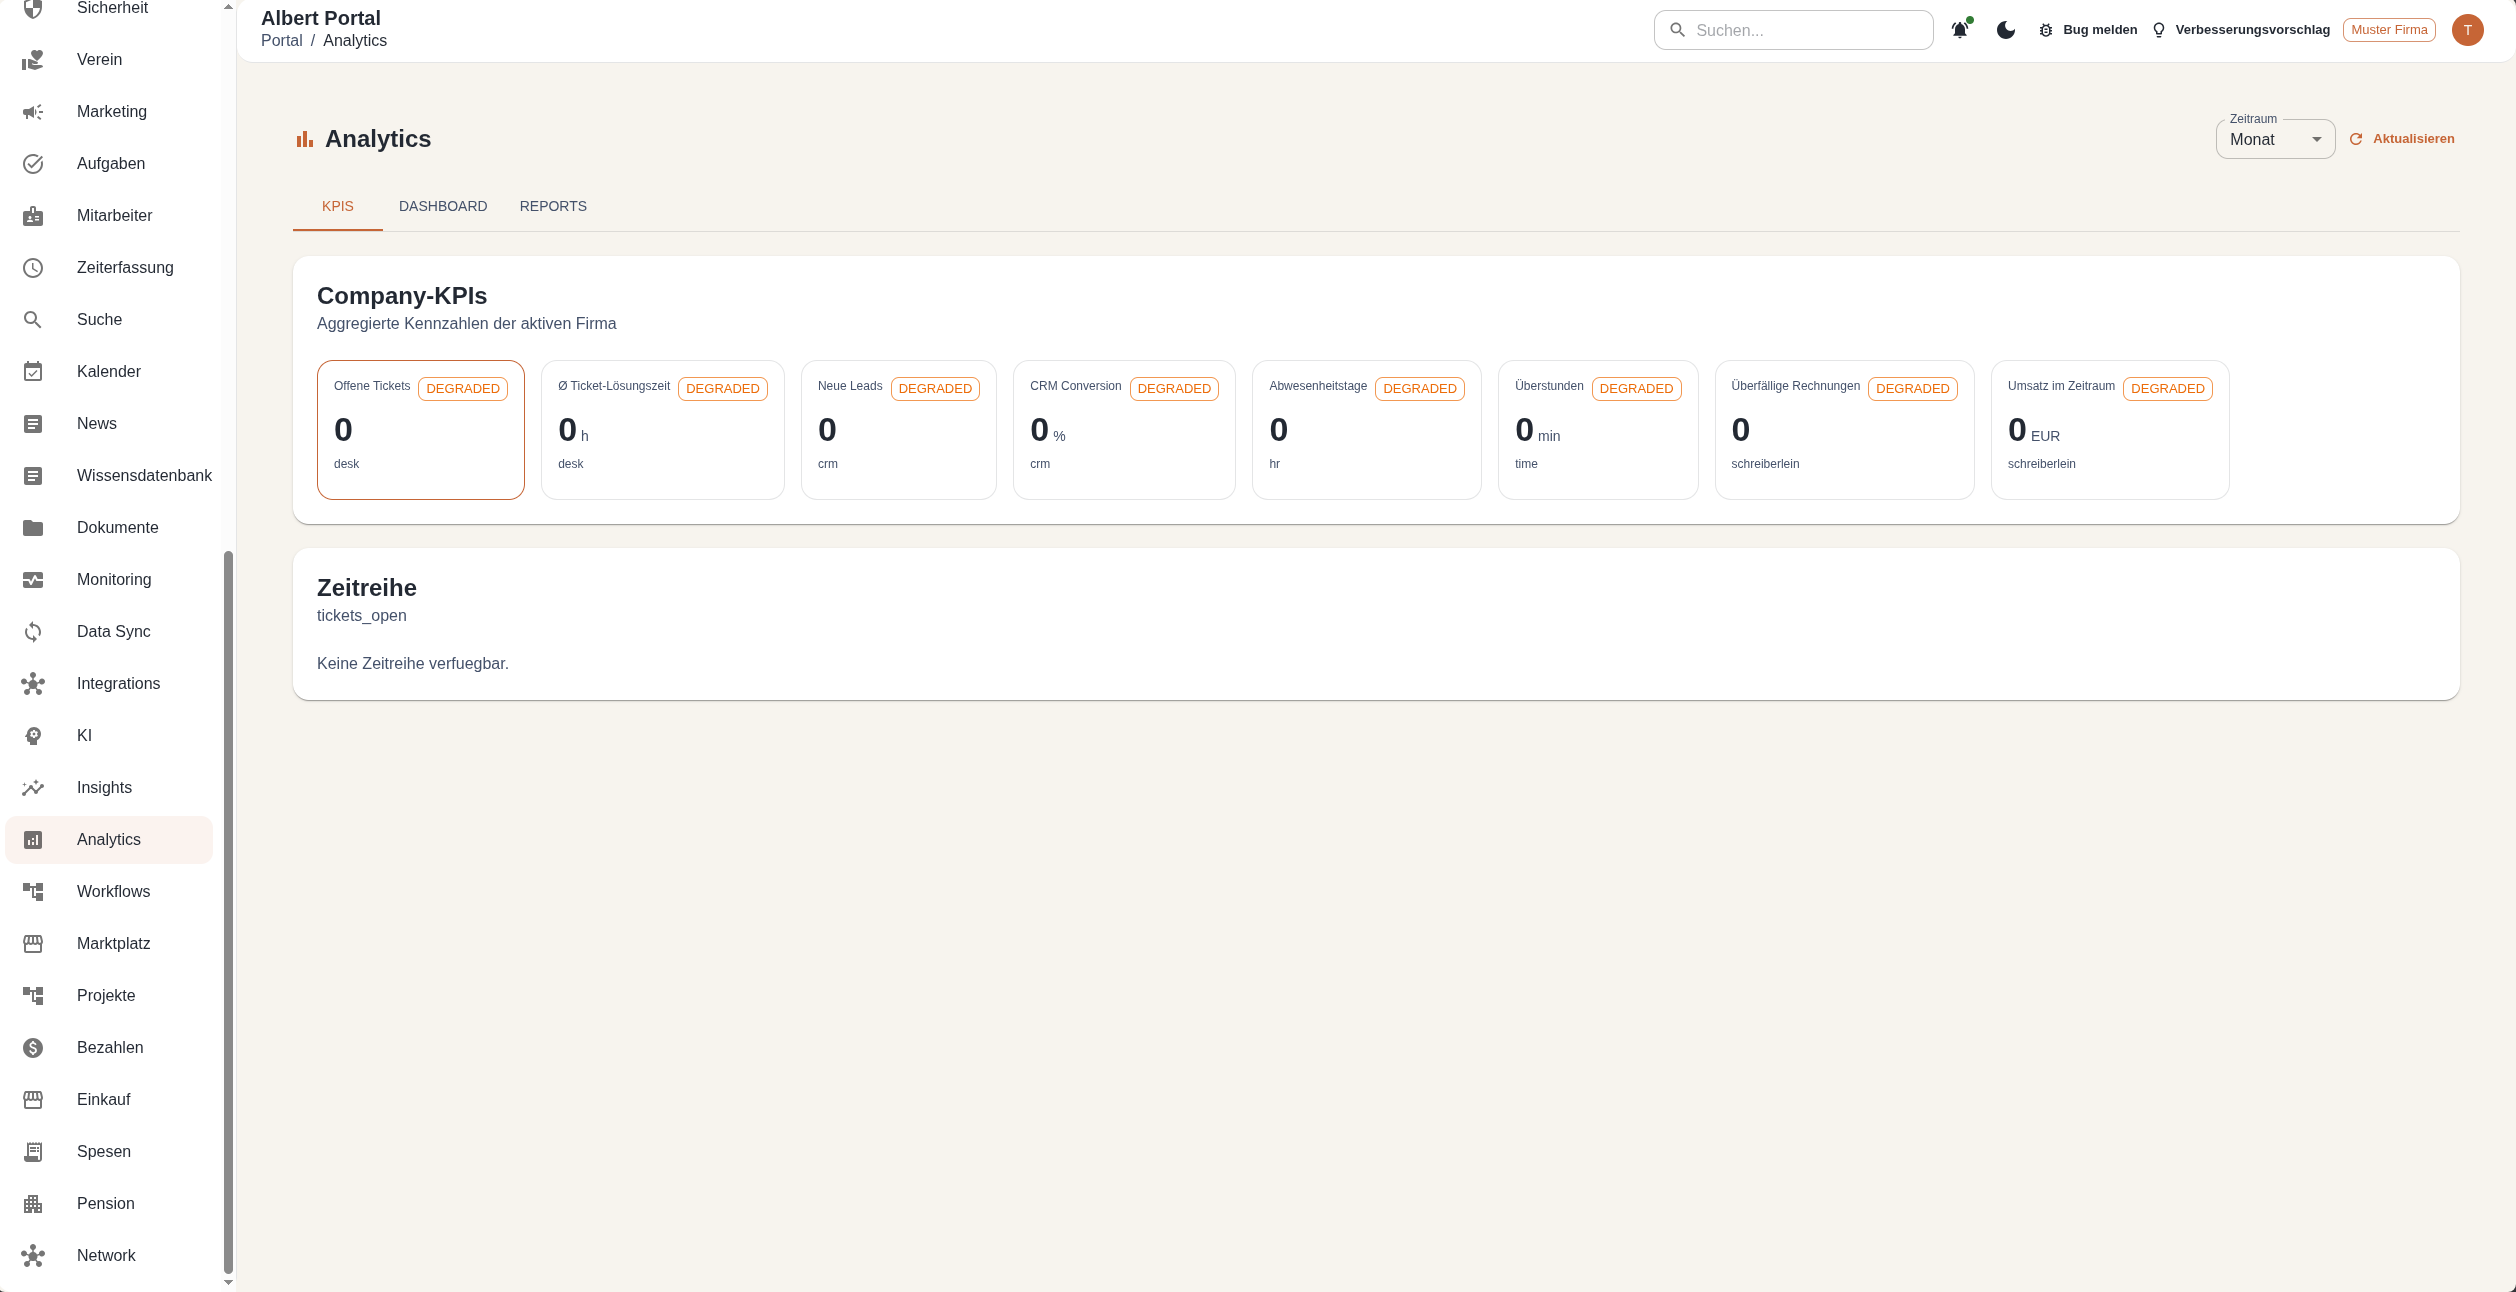Open the Spesen receipt icon

point(33,1152)
